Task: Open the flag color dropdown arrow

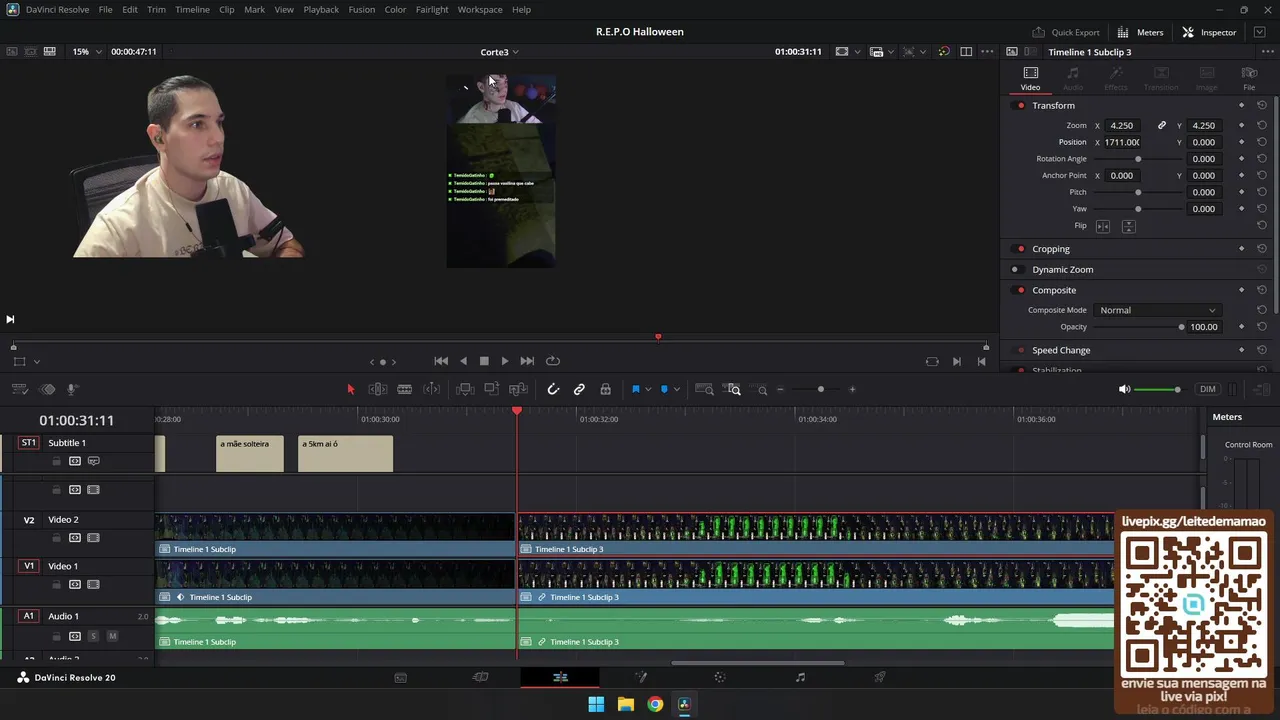Action: pos(648,389)
